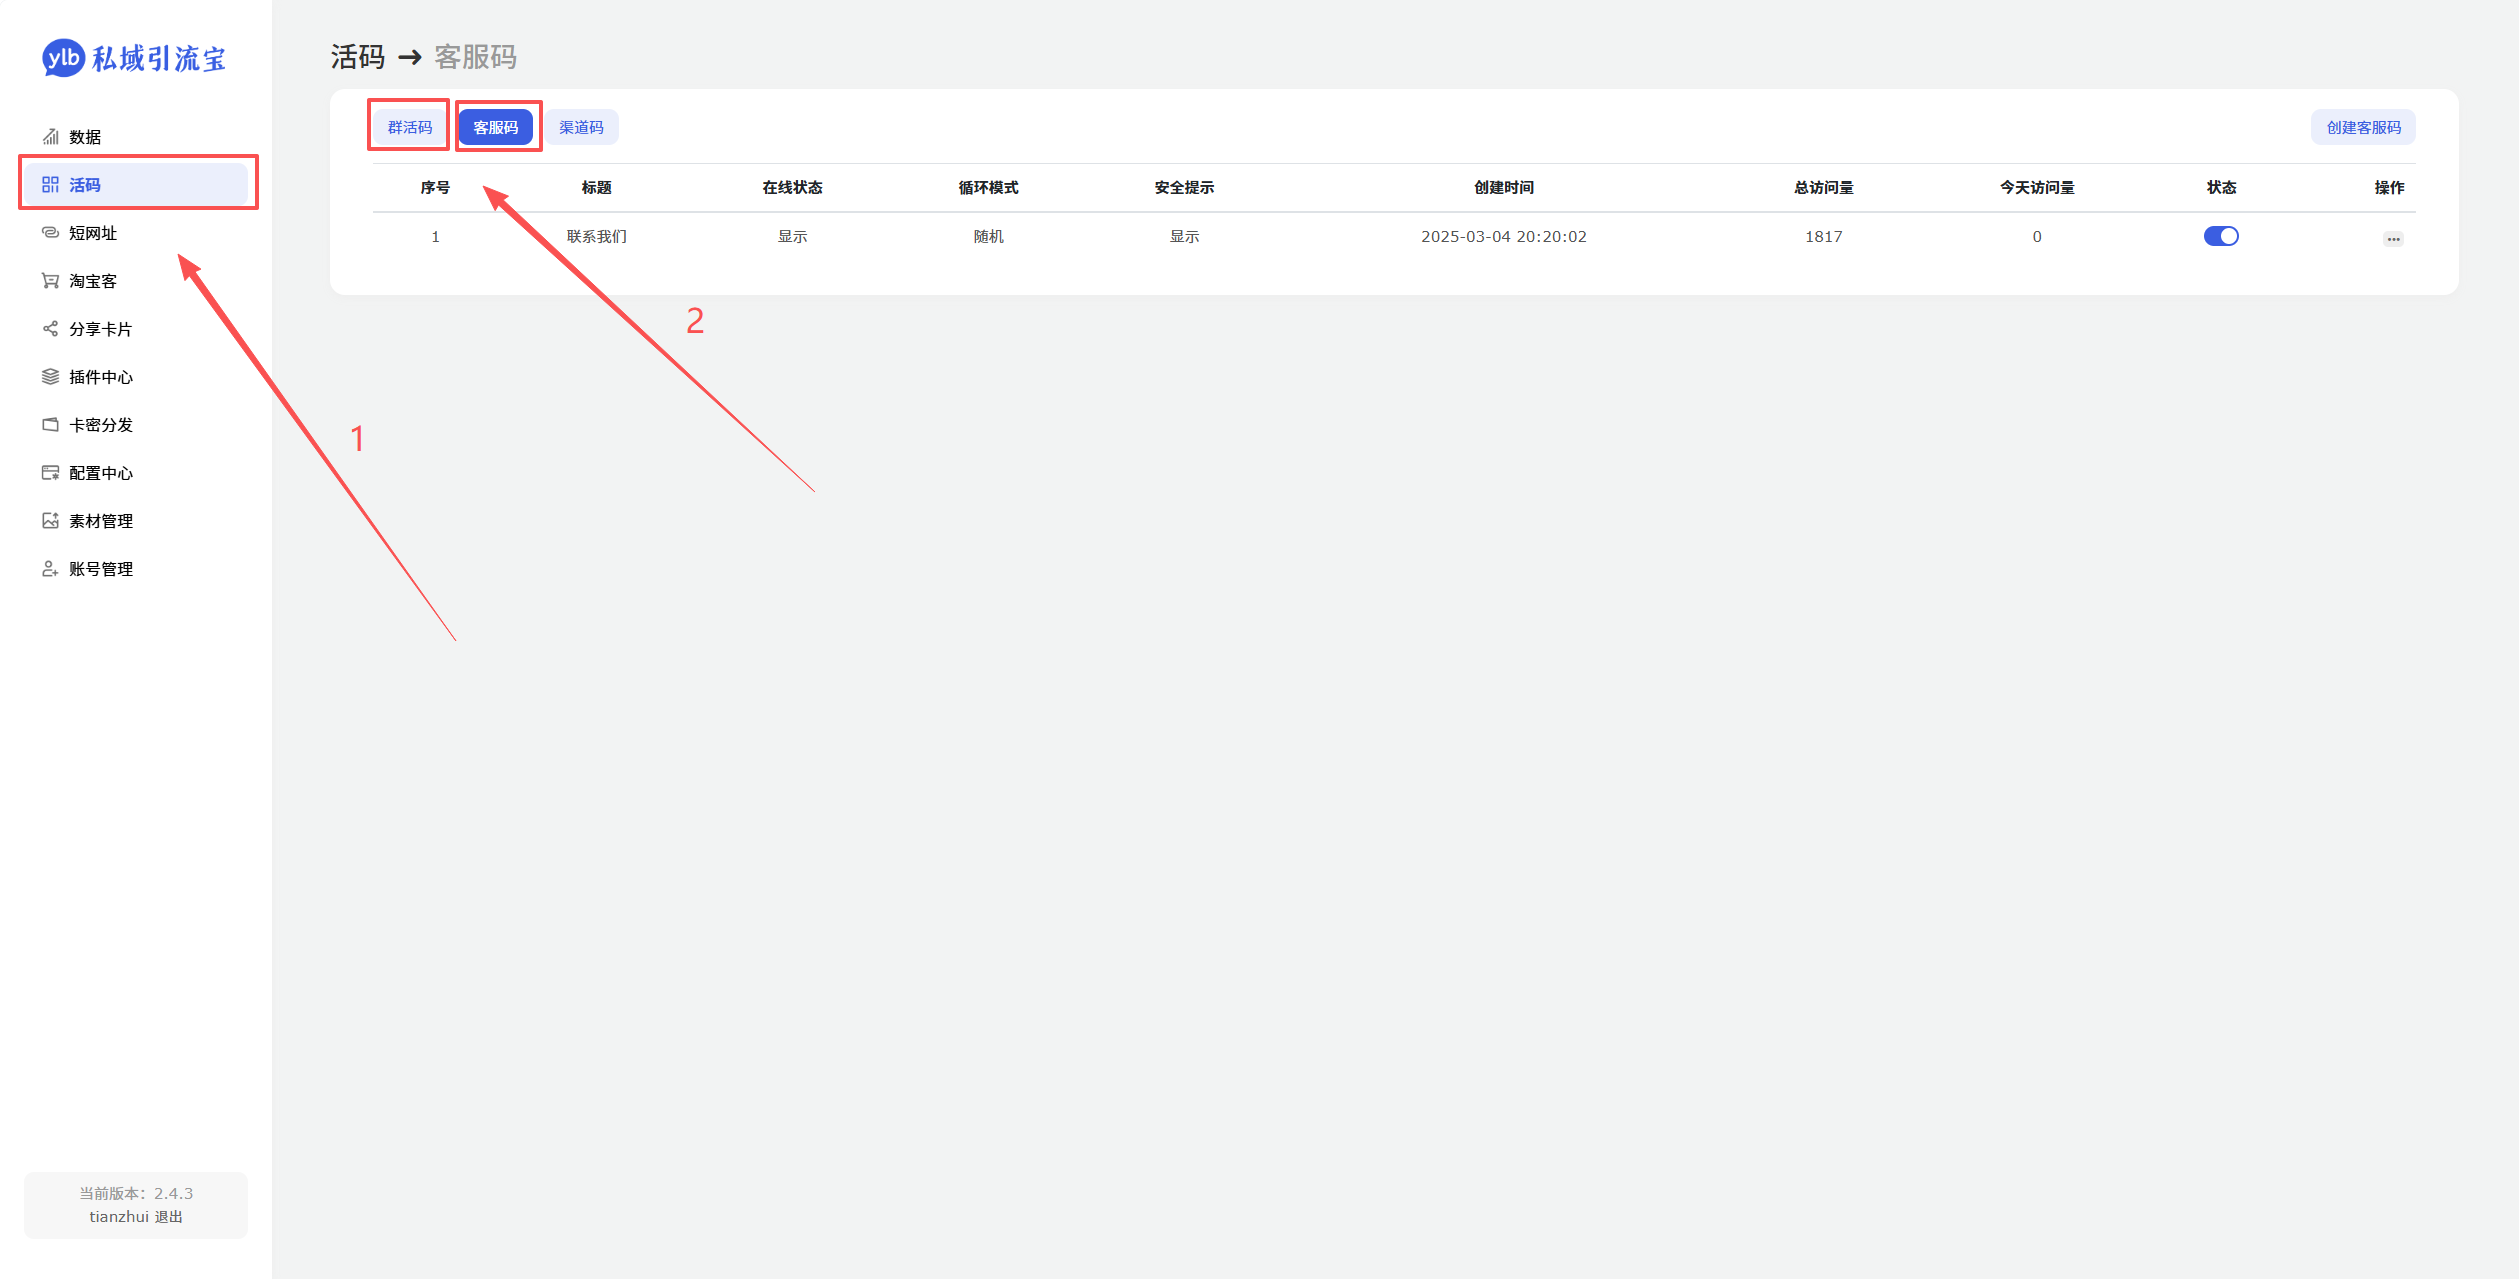
Task: Click the 素材管理 image icon
Action: [50, 521]
